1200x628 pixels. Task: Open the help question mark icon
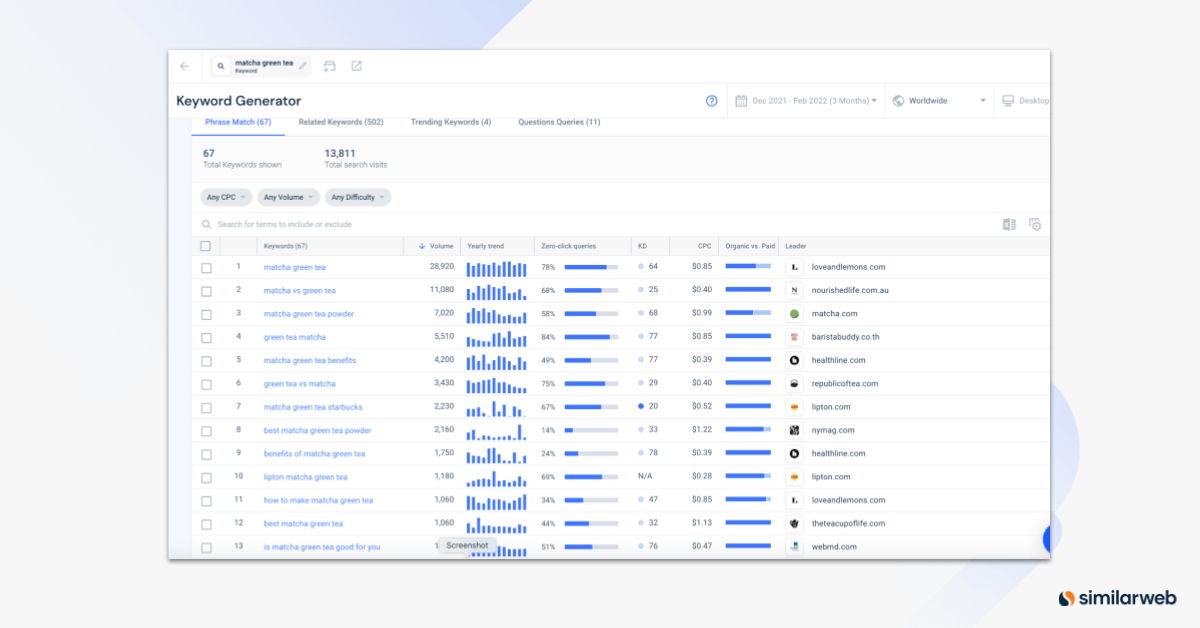pos(711,101)
